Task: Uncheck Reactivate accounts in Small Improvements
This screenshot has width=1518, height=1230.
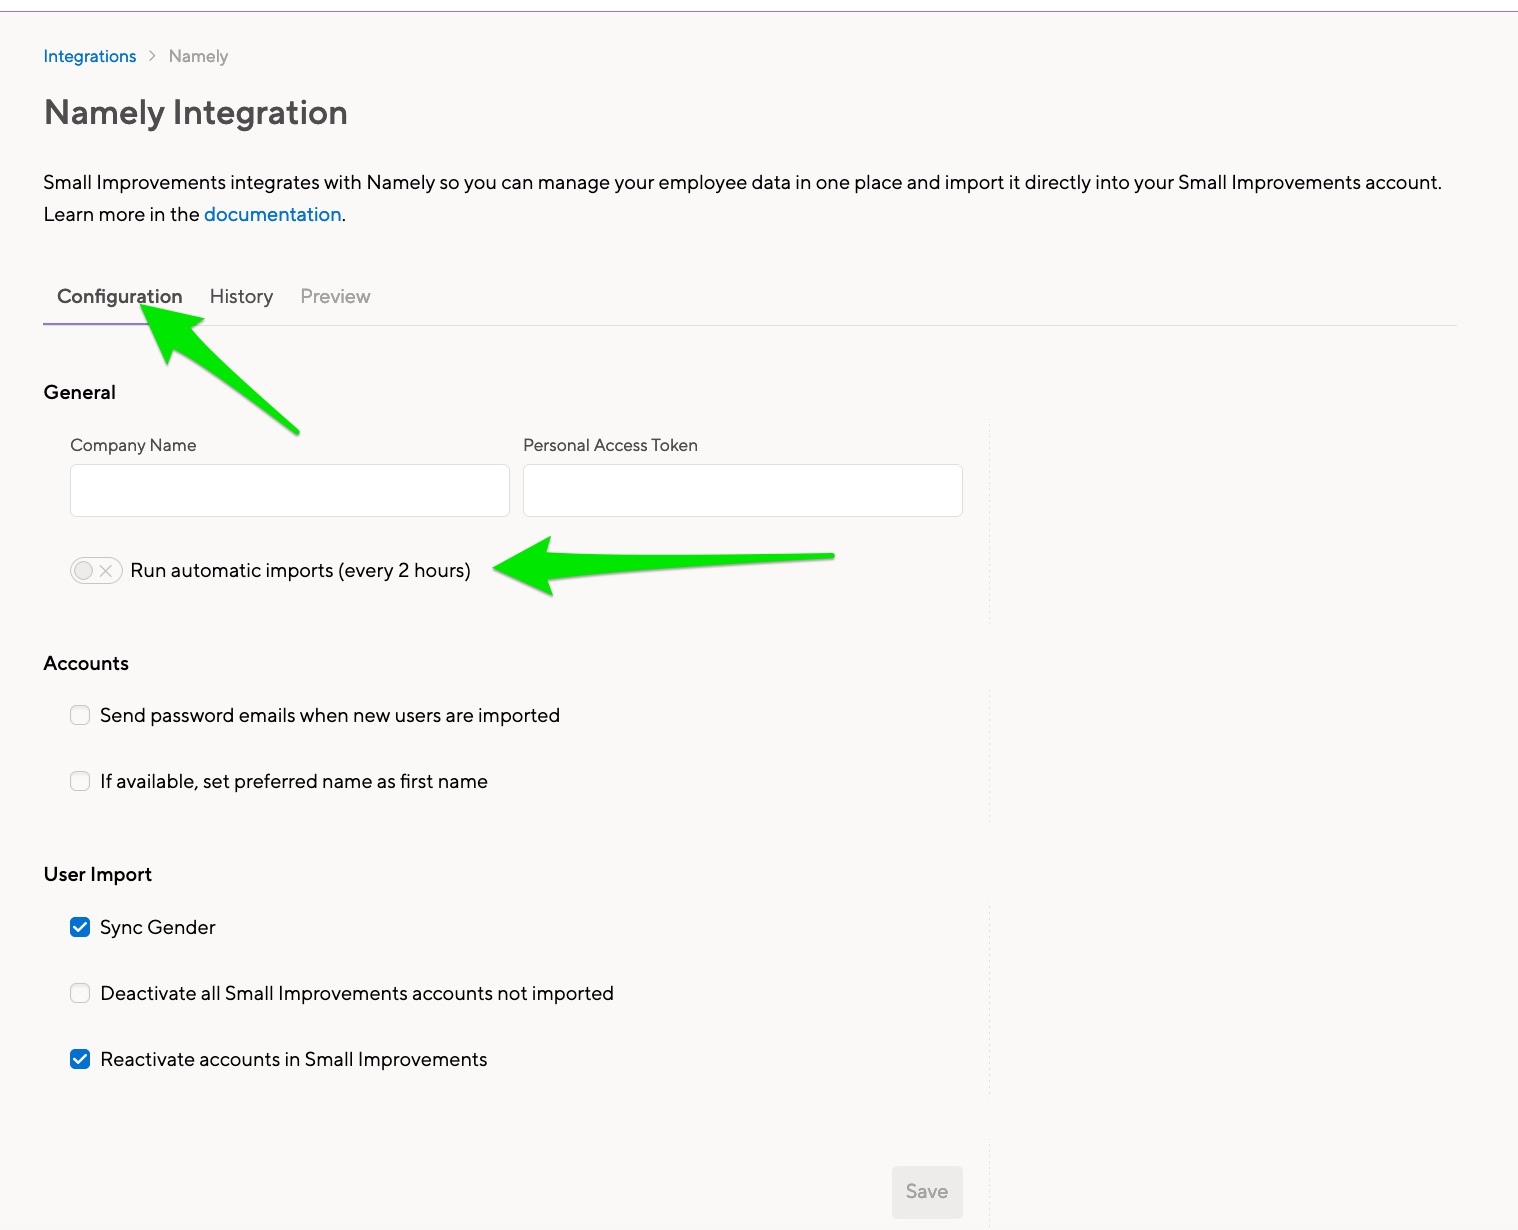Action: (x=80, y=1059)
